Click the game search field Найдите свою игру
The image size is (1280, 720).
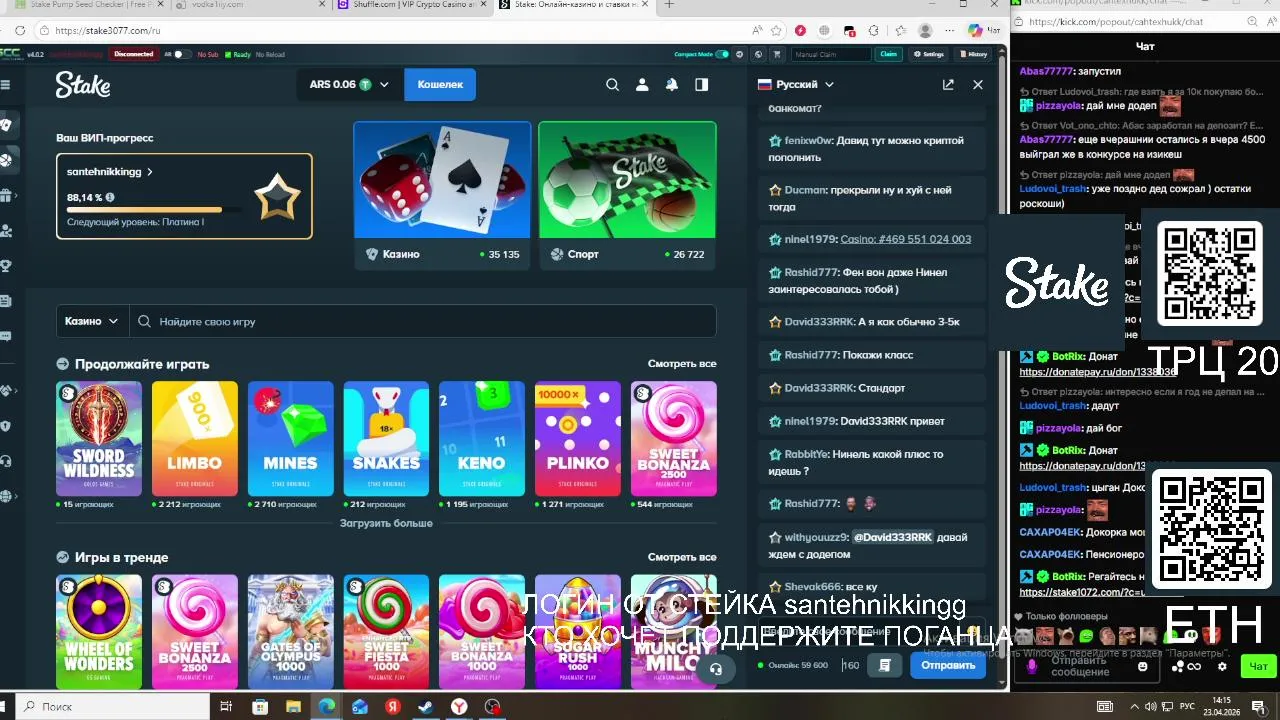click(x=423, y=321)
